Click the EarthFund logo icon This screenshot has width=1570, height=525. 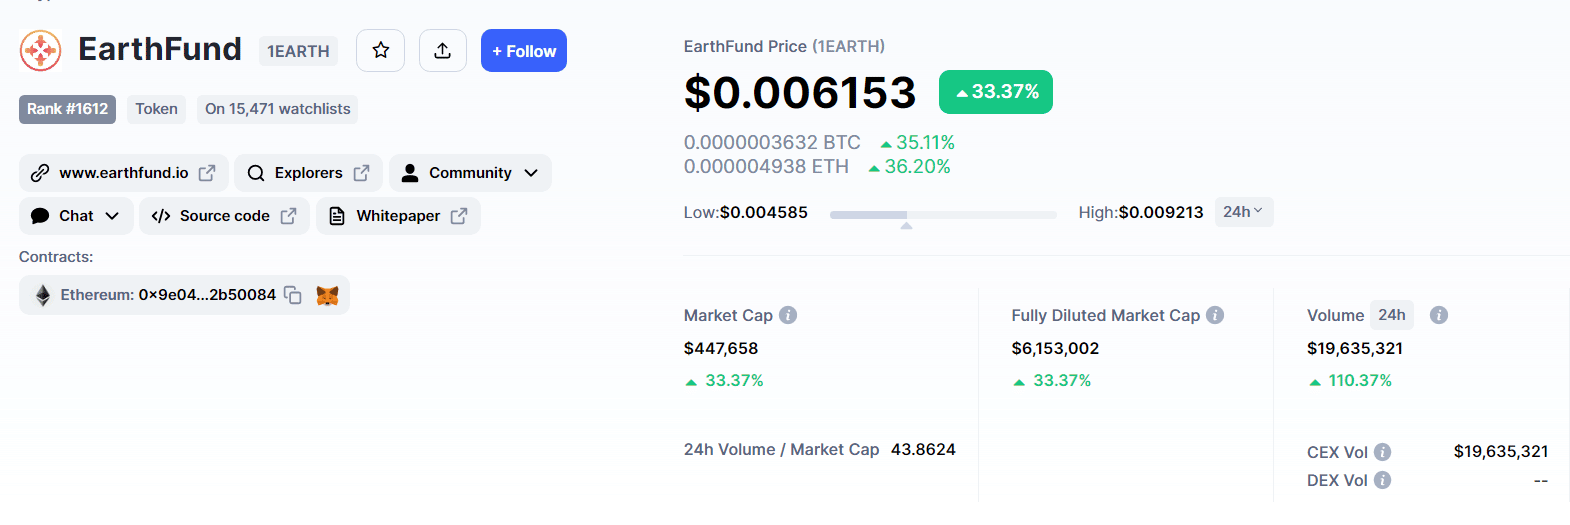pyautogui.click(x=41, y=50)
